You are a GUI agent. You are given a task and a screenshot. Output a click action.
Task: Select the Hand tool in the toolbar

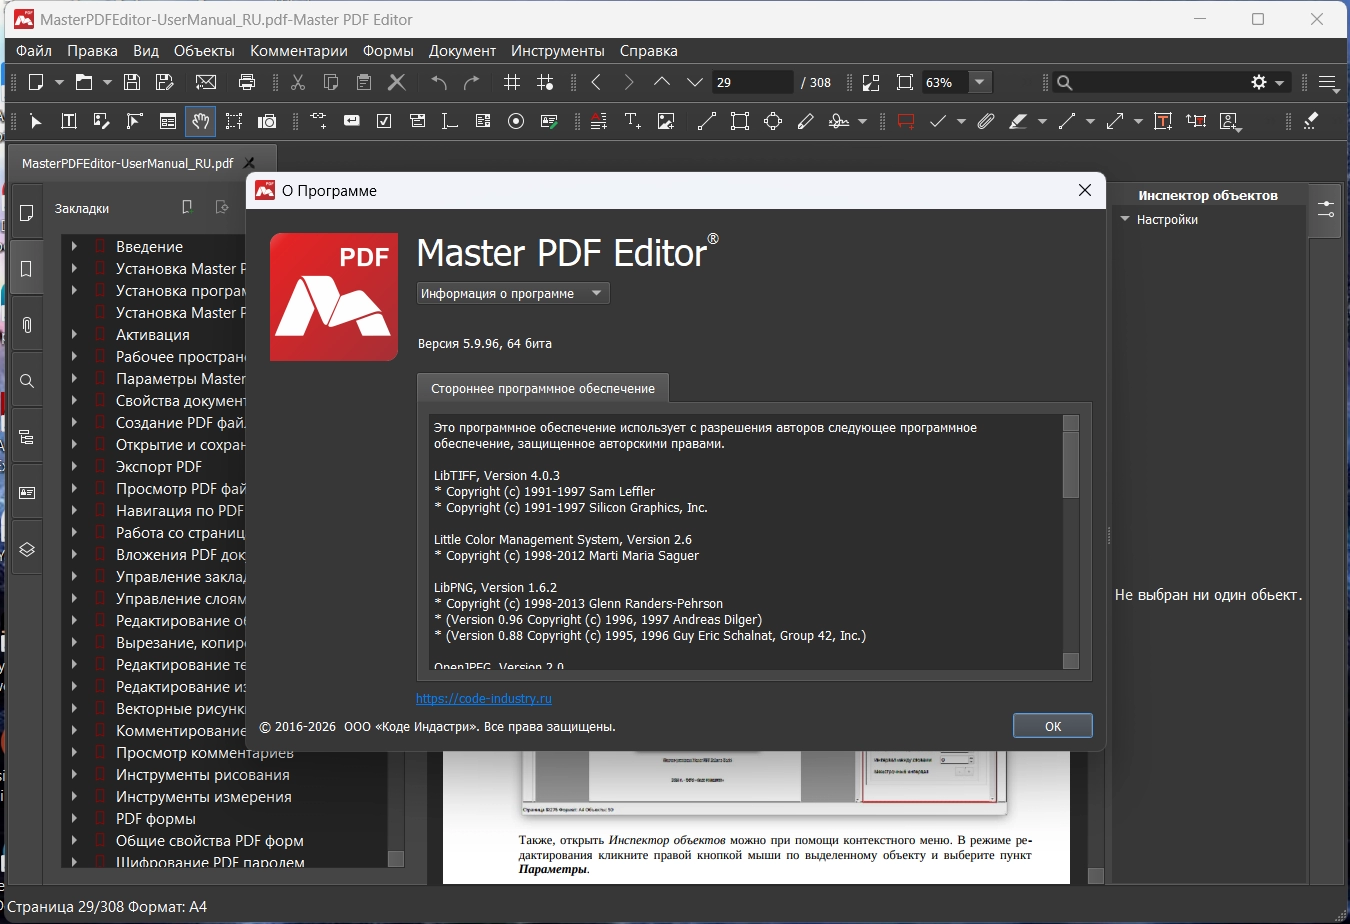coord(201,121)
